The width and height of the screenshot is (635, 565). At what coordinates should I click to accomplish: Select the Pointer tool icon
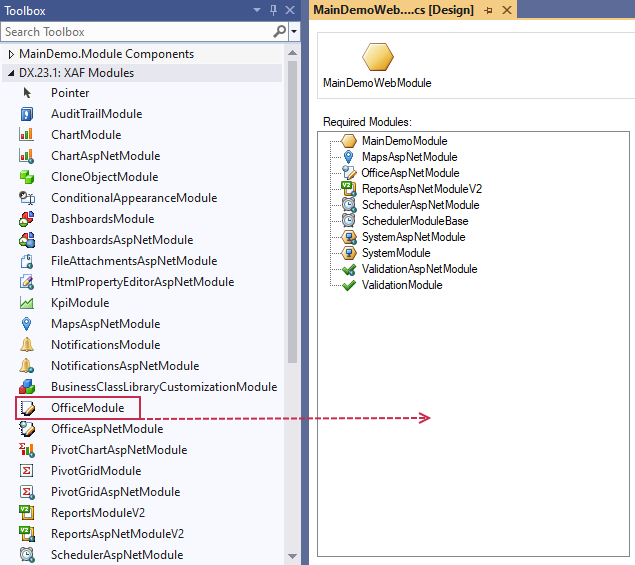click(27, 93)
